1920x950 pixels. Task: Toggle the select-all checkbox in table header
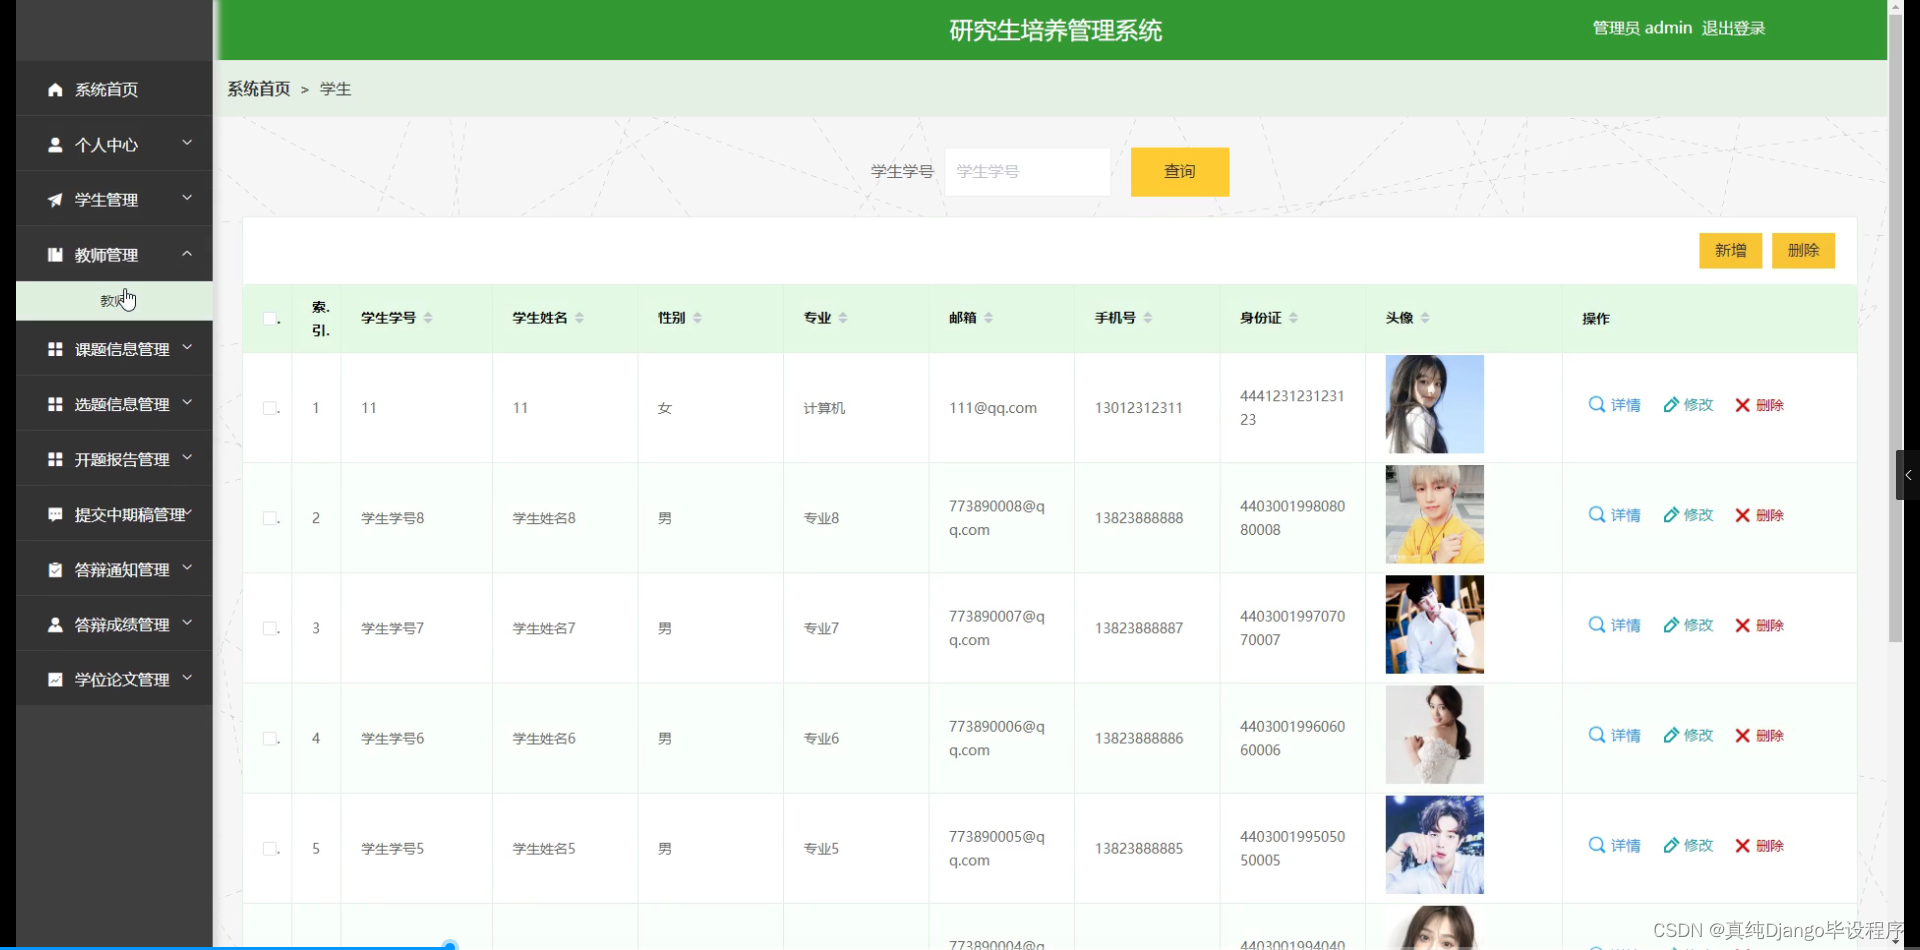(269, 318)
